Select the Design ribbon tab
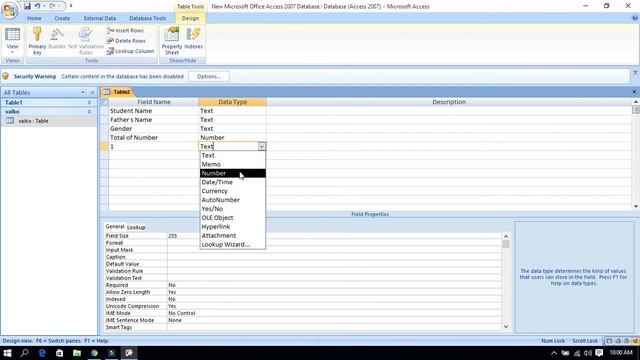 (190, 18)
